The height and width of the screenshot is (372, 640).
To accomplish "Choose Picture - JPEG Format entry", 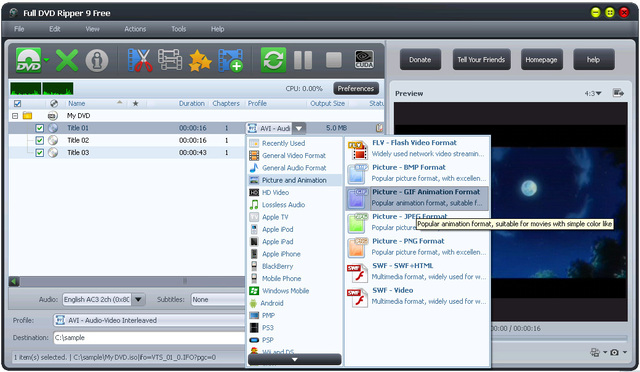I will click(417, 222).
